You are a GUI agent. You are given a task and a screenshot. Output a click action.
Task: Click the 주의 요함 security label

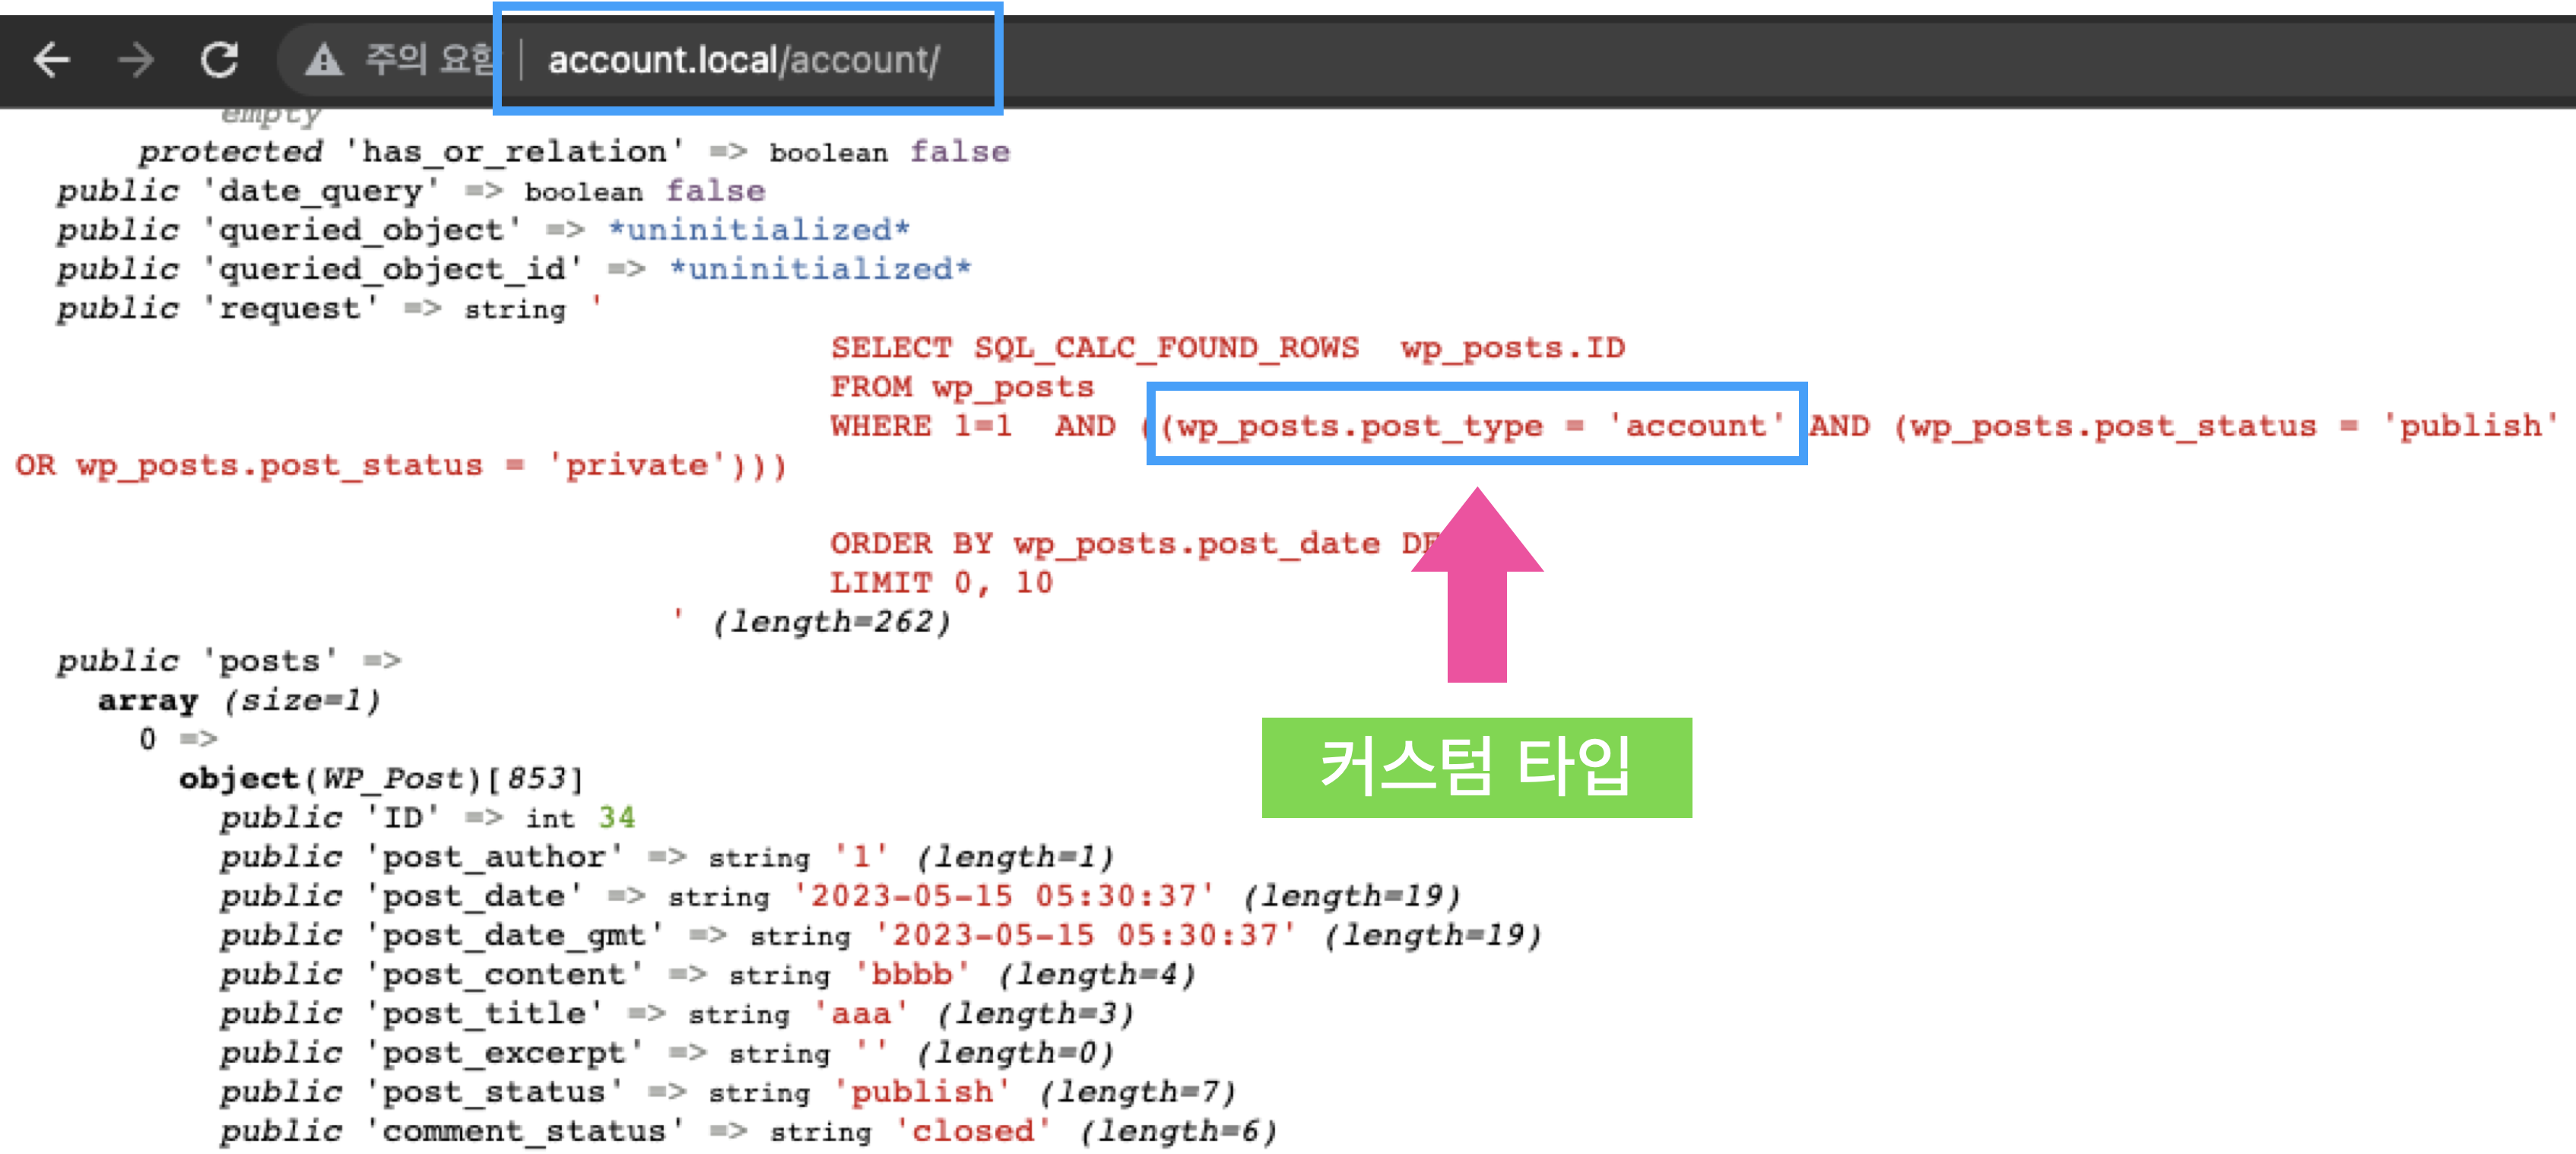point(429,60)
